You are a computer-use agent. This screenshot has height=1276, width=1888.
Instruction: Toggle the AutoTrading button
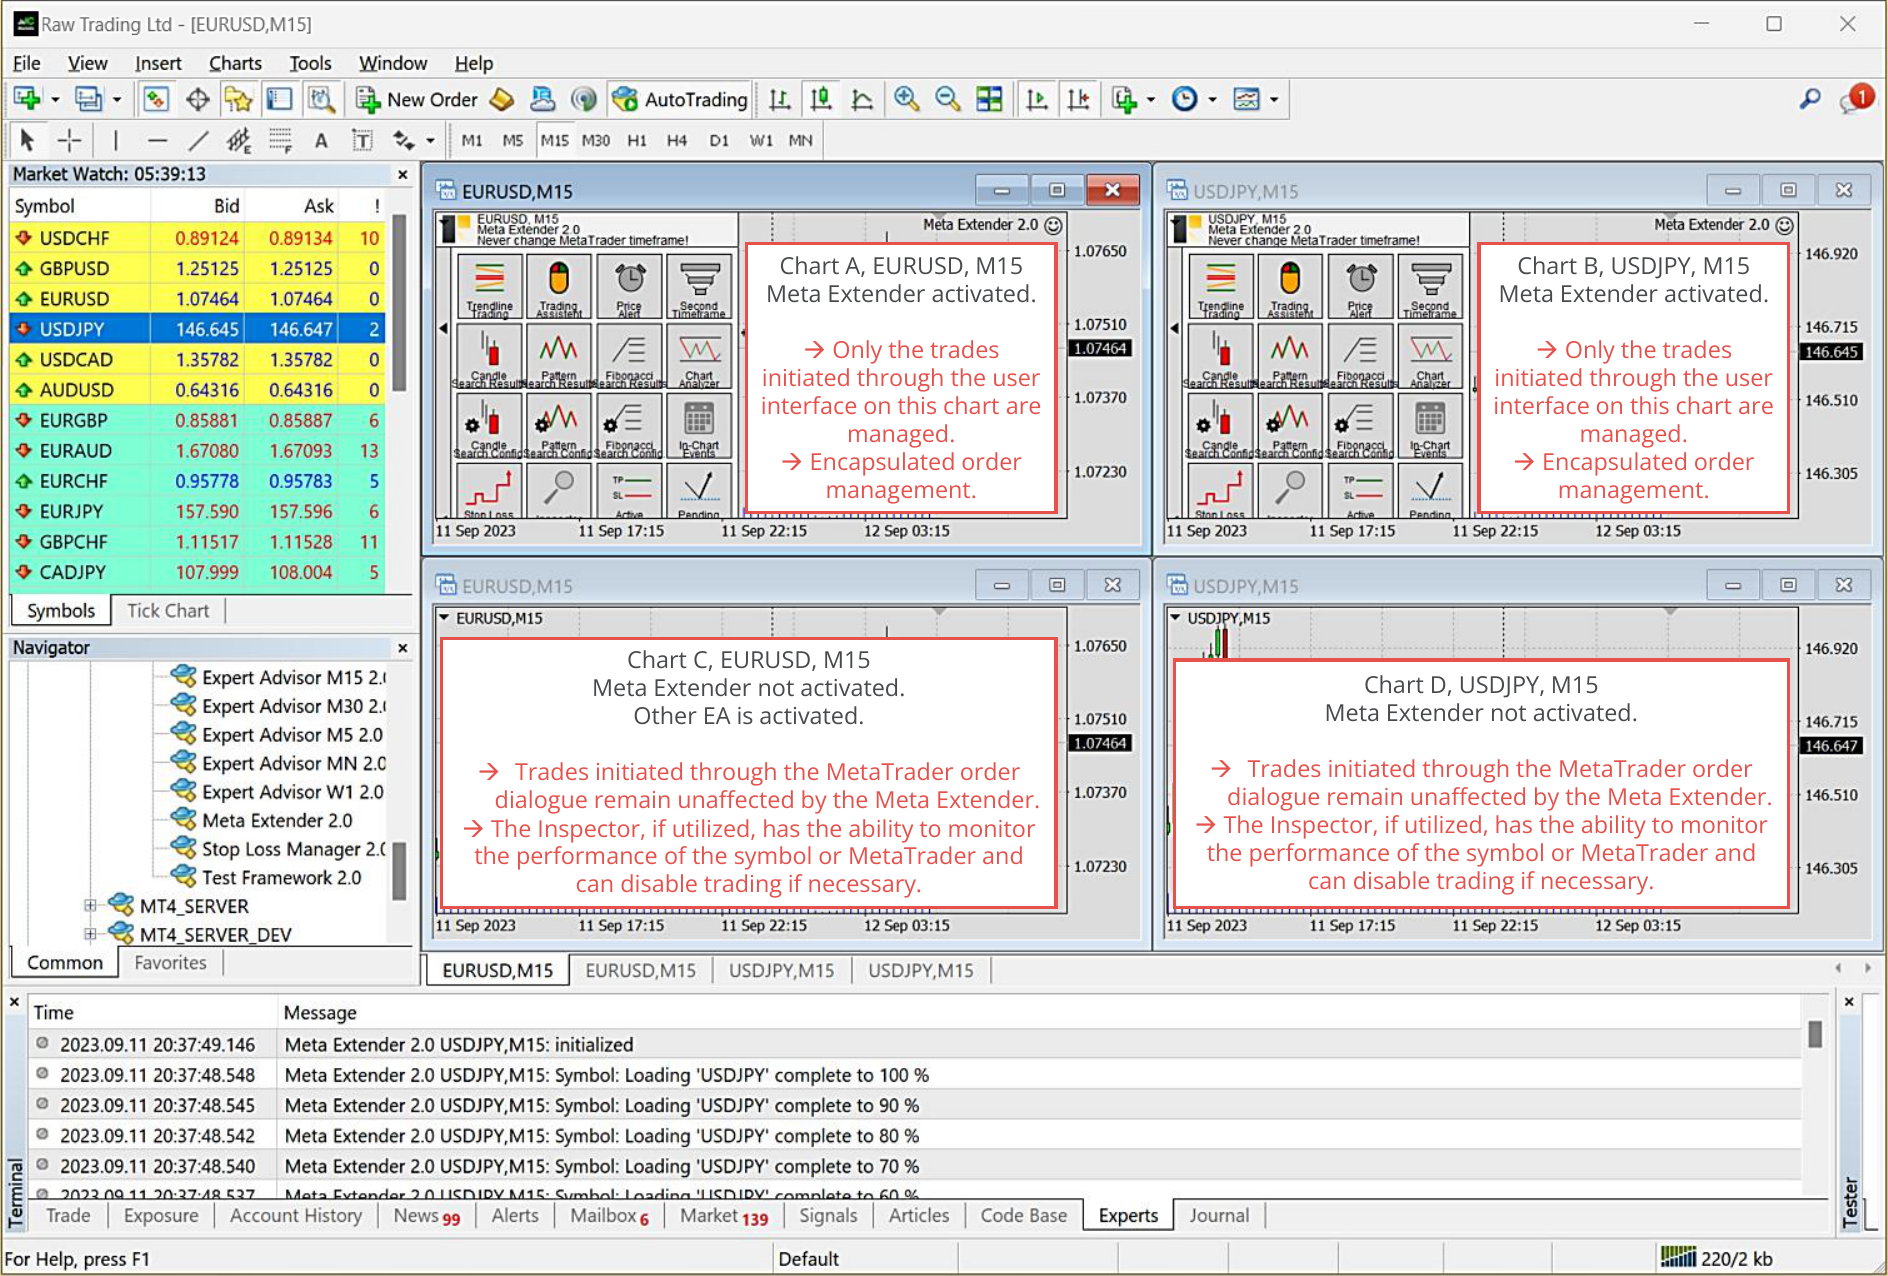(680, 99)
